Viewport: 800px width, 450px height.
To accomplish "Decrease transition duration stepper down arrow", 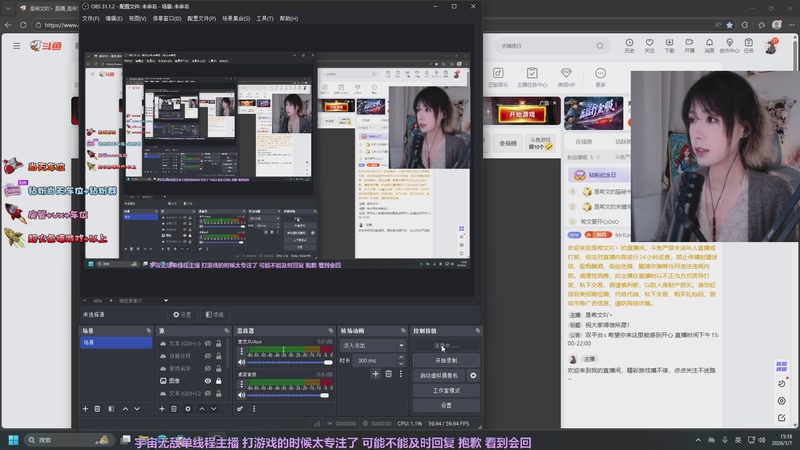I will (401, 364).
